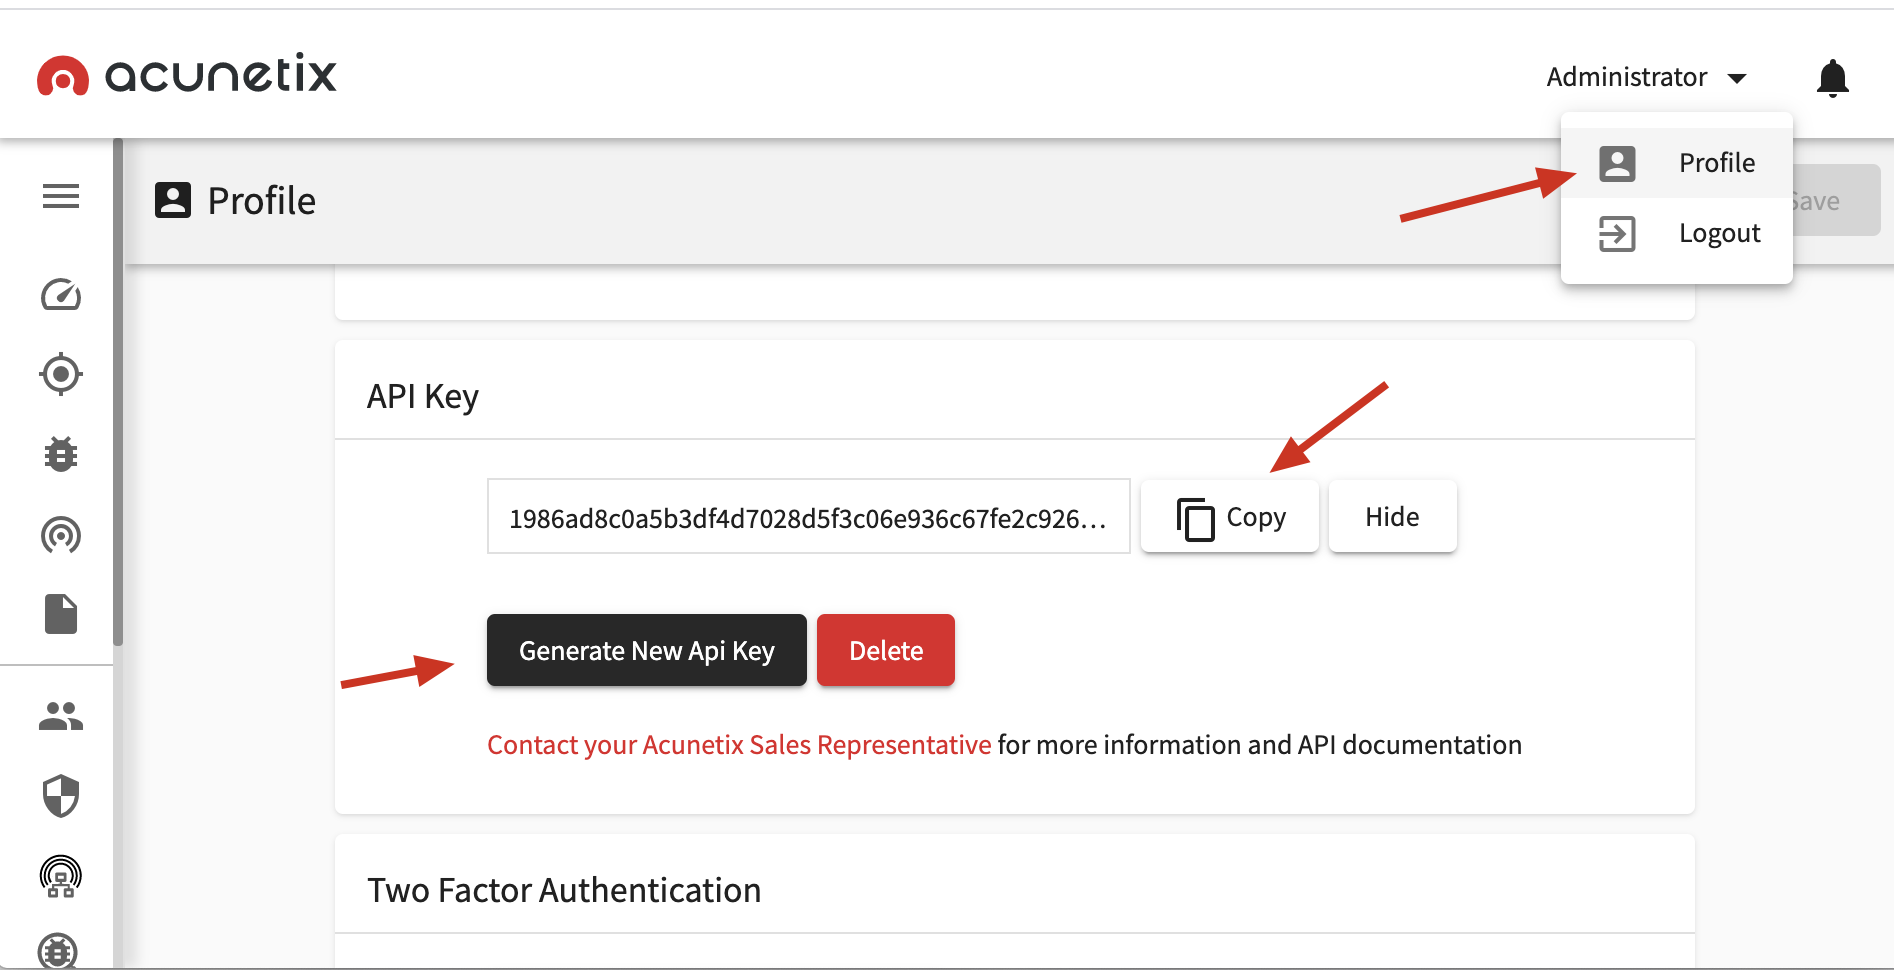
Task: Open the Dashboard gauge icon
Action: [x=61, y=294]
